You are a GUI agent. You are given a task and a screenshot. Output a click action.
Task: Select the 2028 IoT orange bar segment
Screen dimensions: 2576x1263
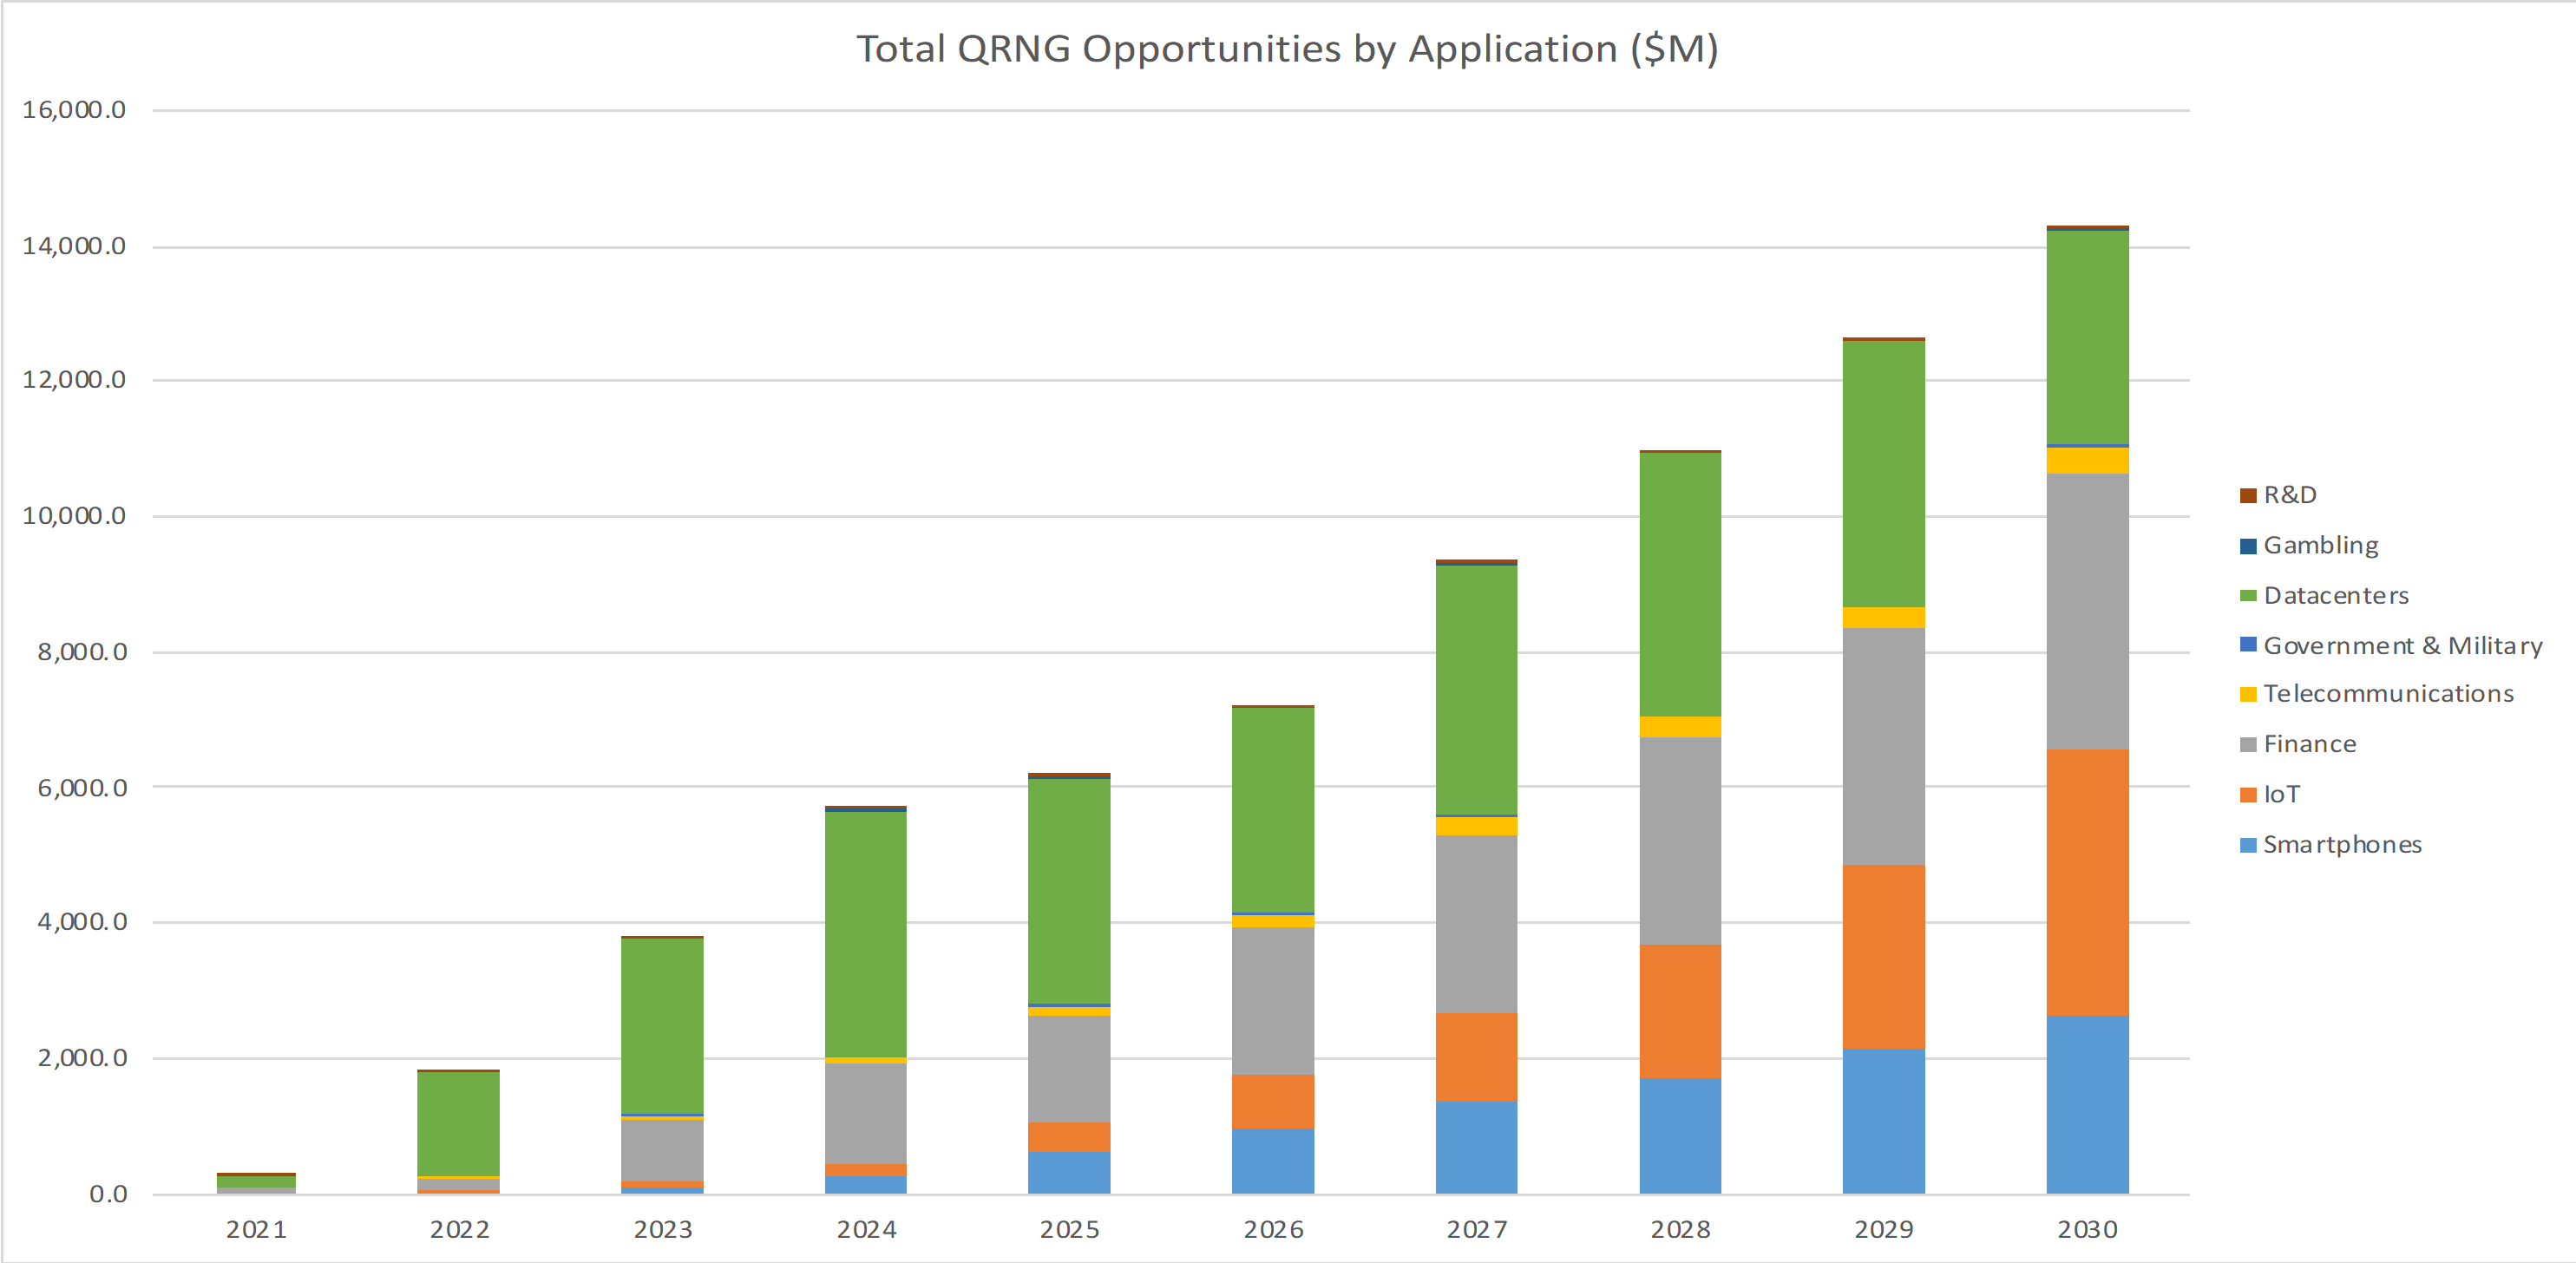coord(1680,1012)
